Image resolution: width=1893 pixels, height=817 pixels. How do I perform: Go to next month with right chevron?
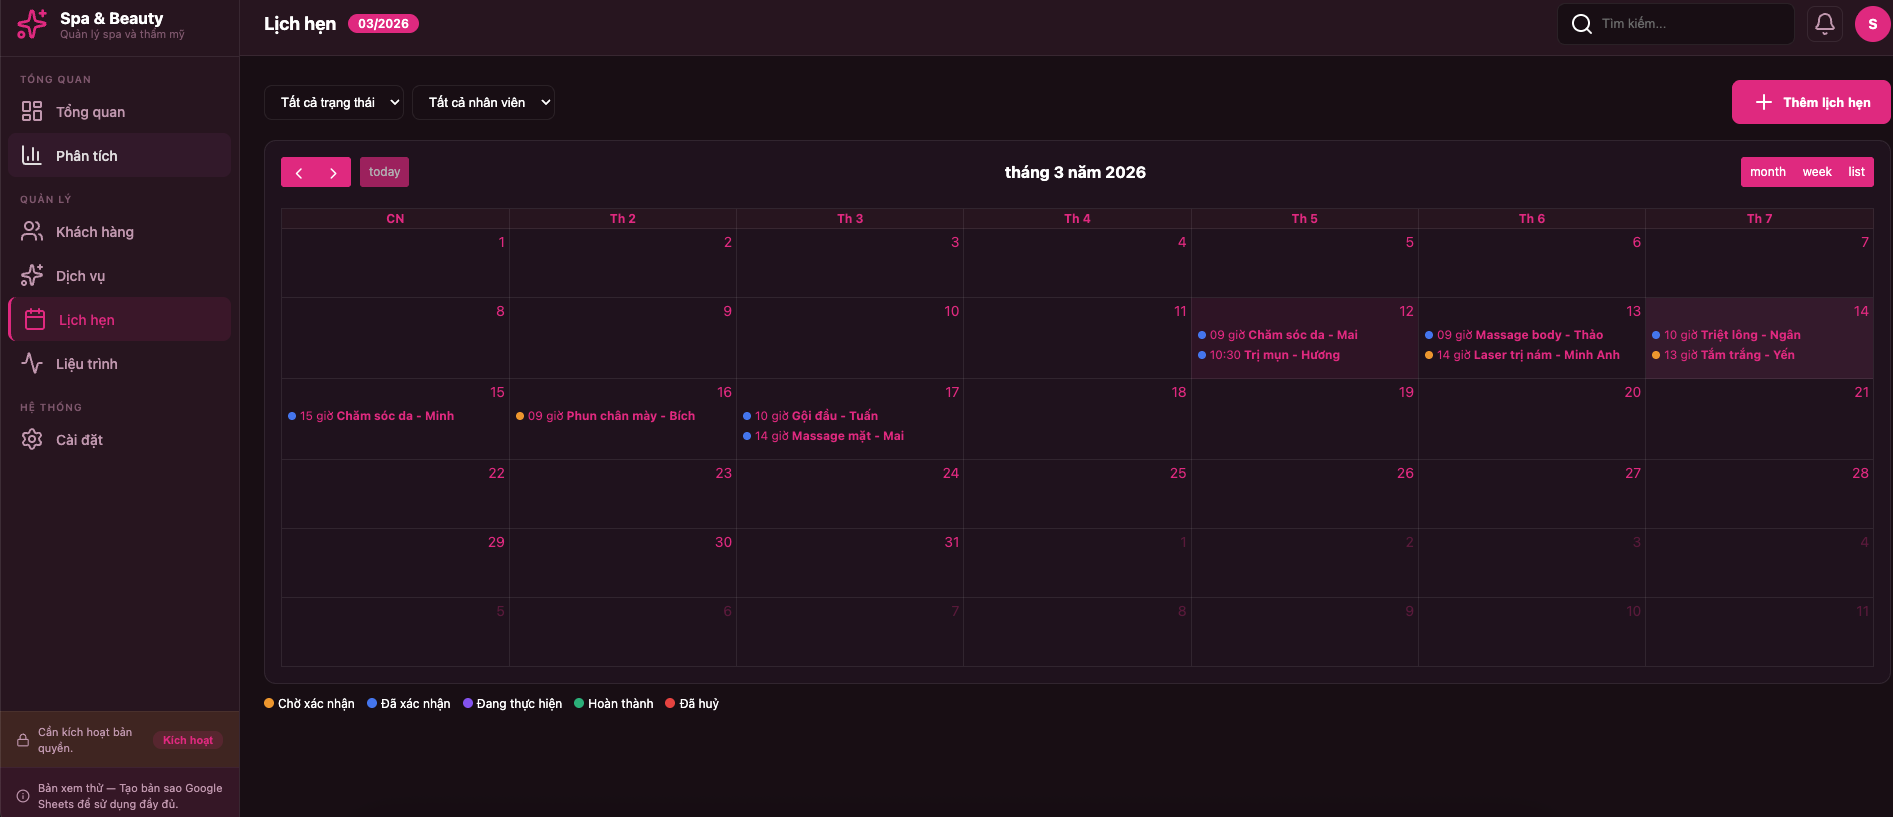pos(333,172)
